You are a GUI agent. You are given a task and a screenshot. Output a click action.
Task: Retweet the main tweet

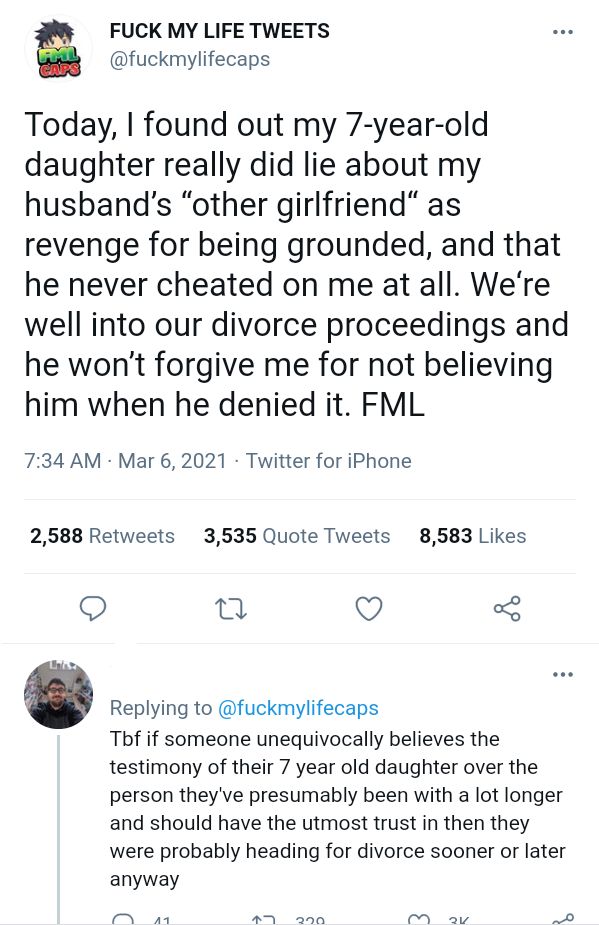pos(231,608)
